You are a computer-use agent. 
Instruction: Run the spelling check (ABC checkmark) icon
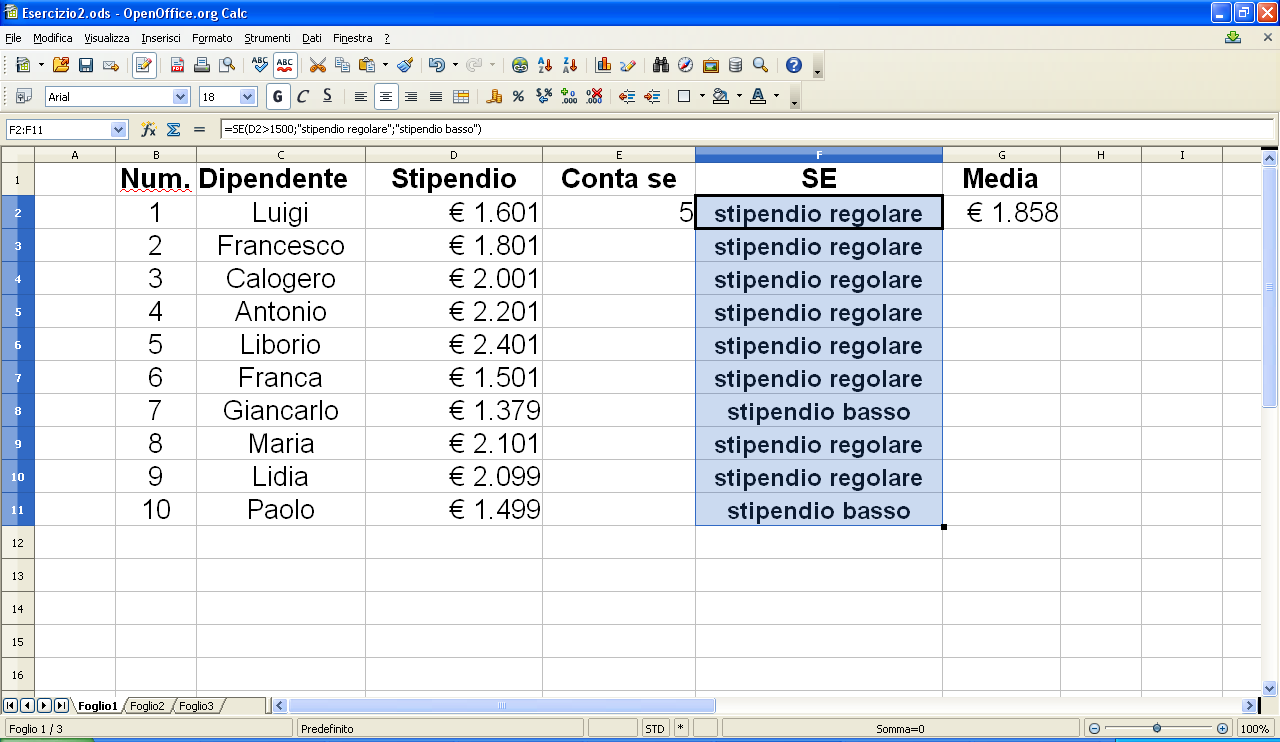(260, 65)
